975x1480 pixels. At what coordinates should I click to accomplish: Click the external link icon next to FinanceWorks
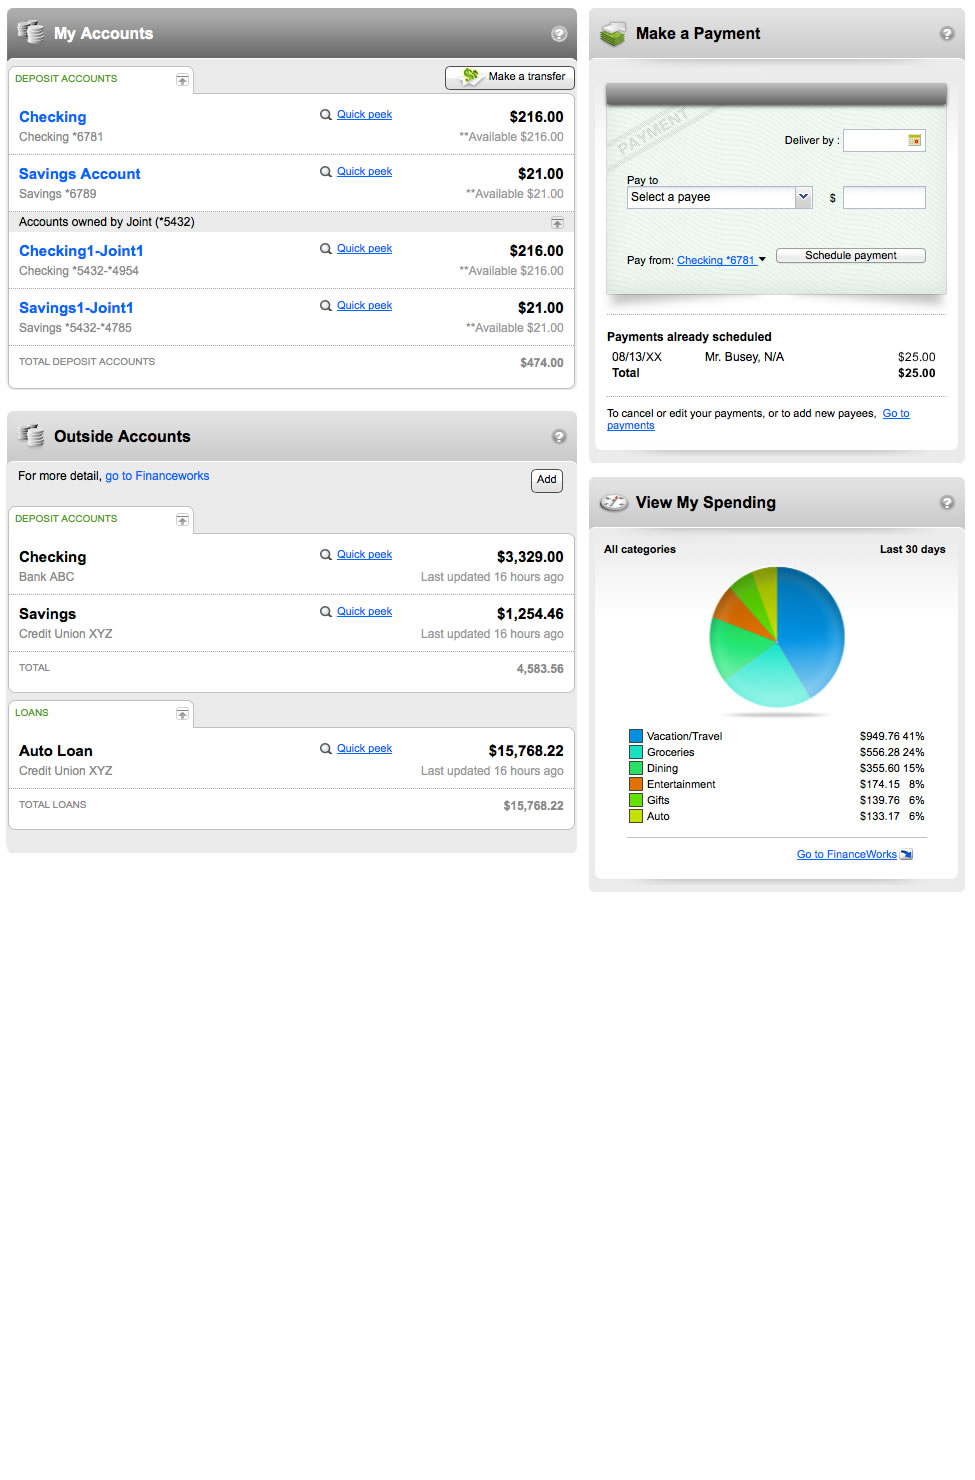(x=906, y=854)
